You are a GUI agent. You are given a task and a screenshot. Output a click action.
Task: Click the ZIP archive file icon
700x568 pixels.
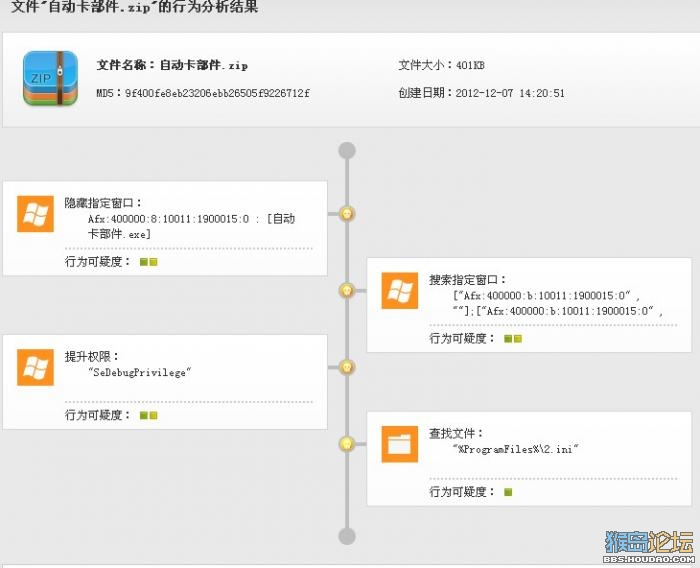tap(50, 79)
